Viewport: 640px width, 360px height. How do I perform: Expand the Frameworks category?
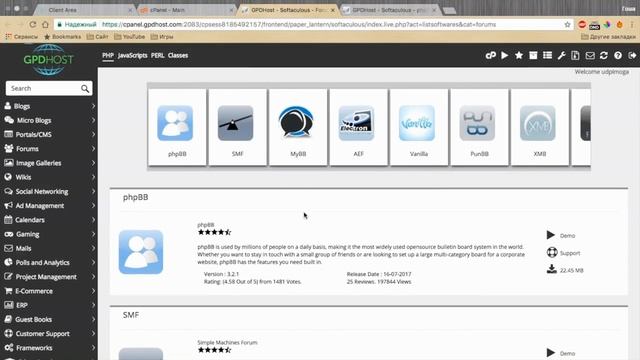[x=49, y=348]
